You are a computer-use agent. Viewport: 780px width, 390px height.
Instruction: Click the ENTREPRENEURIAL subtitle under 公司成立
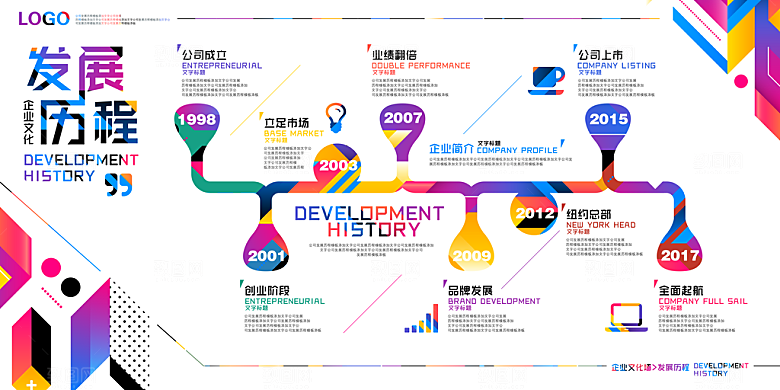coord(222,66)
